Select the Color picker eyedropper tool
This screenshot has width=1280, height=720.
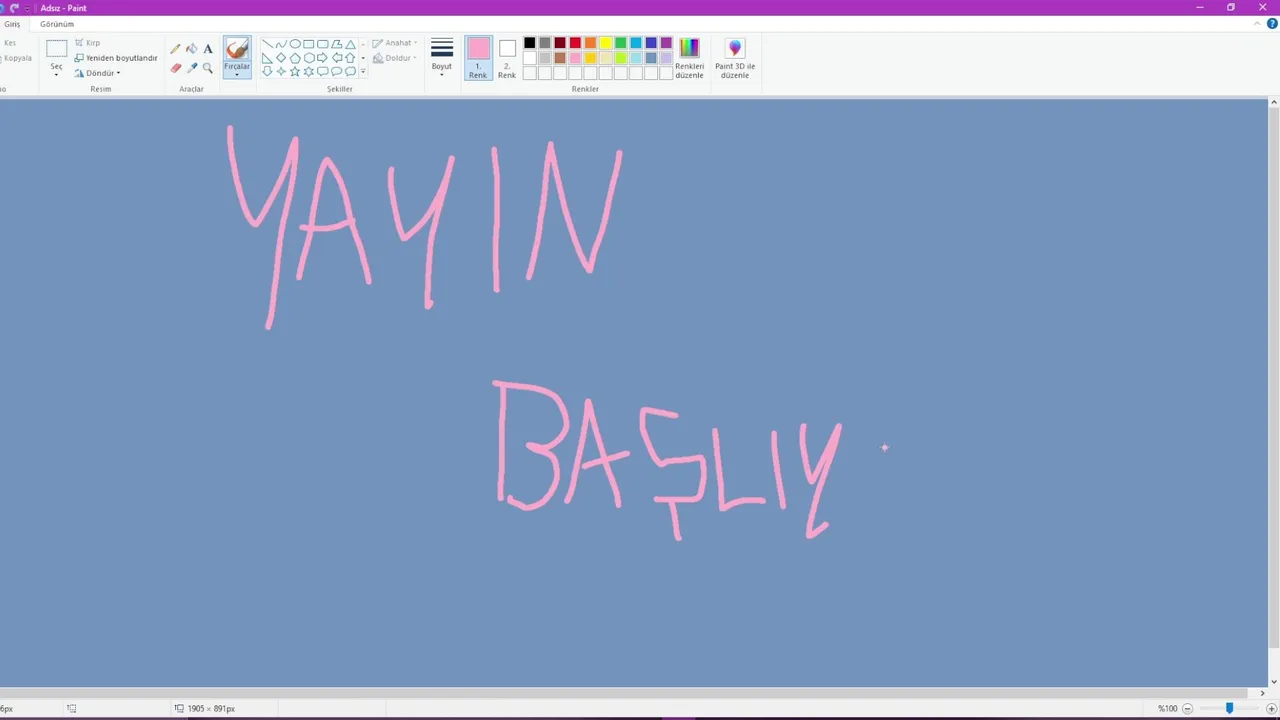(192, 68)
